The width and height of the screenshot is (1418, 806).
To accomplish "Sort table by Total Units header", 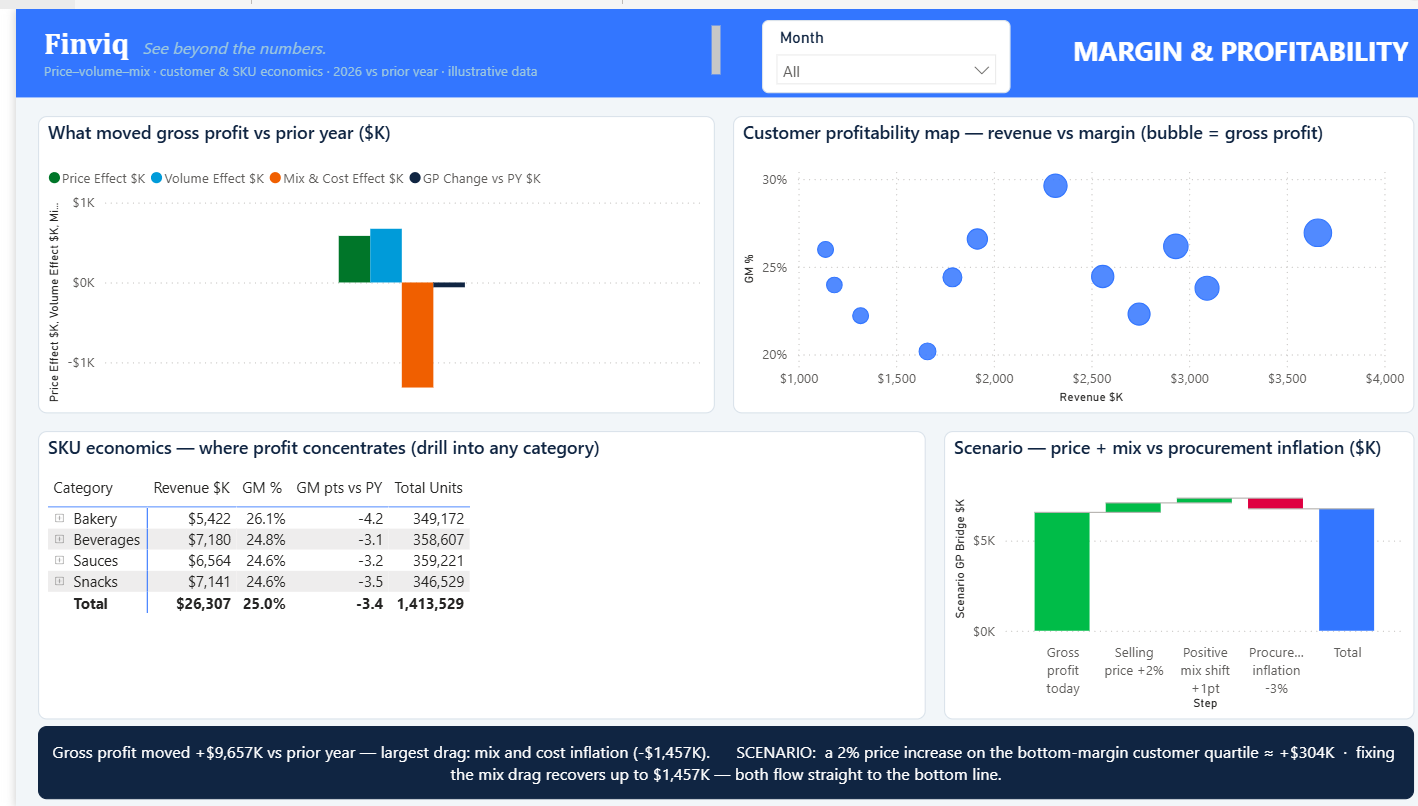I will click(429, 488).
